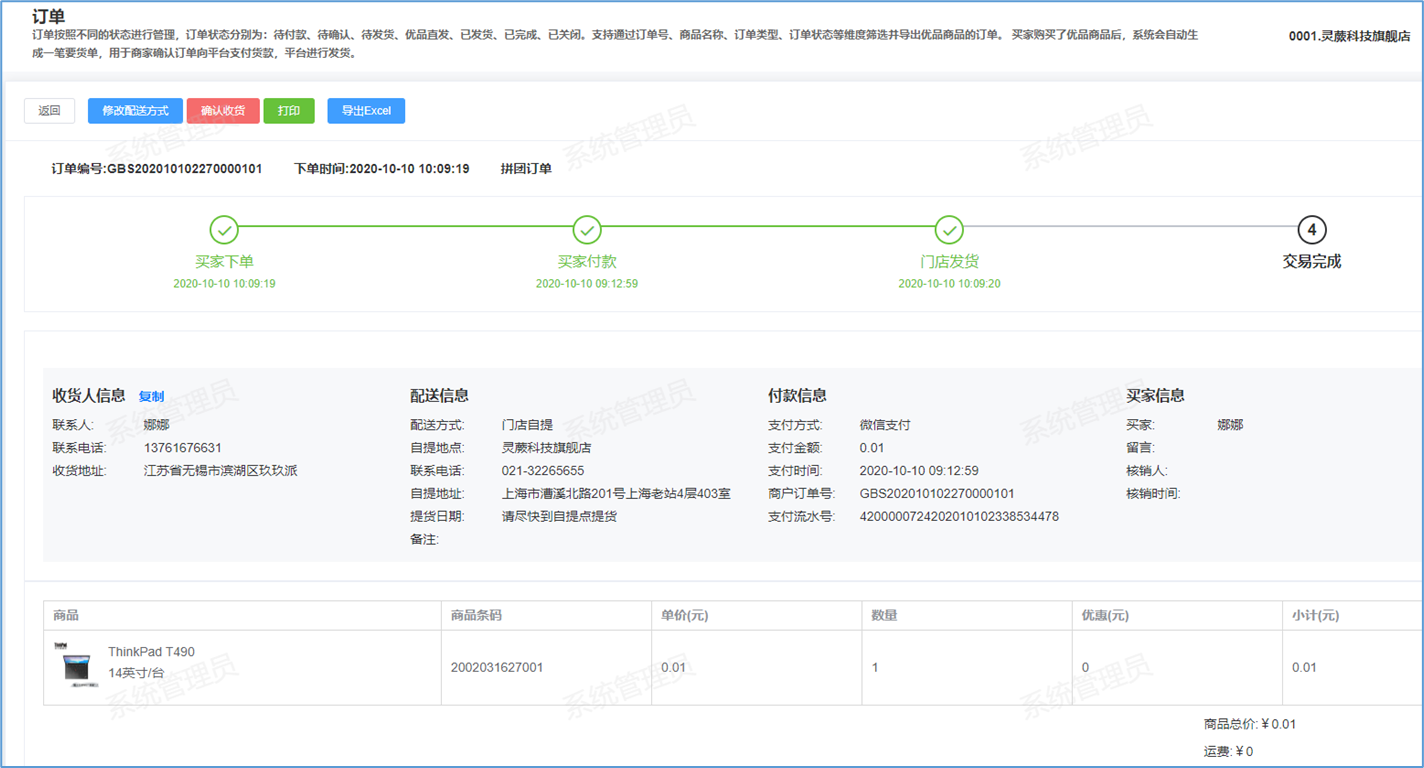The image size is (1424, 768).
Task: Click the 单价(元) column header
Action: click(x=684, y=615)
